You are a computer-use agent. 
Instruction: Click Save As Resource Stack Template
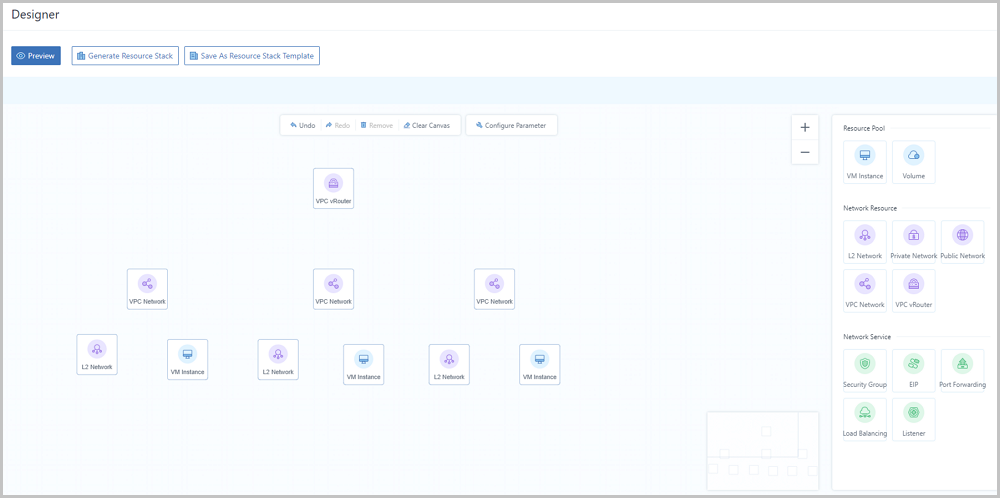(x=251, y=55)
